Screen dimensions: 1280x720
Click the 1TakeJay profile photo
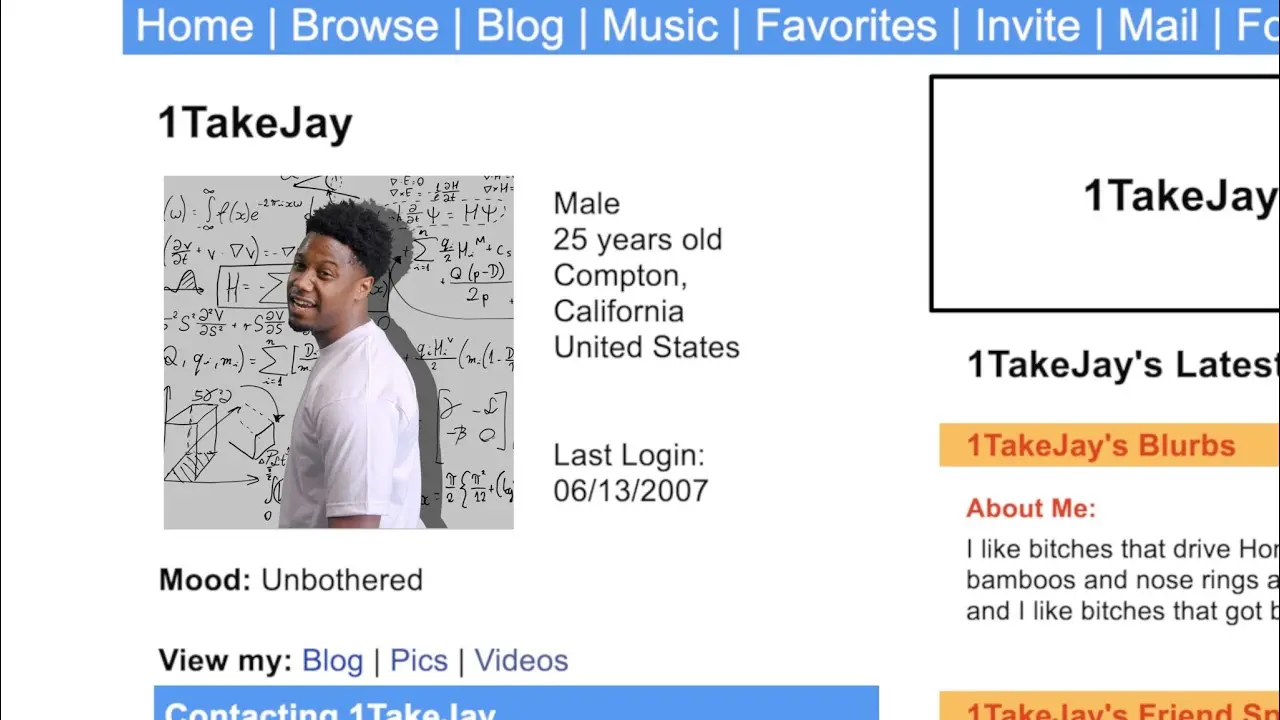338,352
